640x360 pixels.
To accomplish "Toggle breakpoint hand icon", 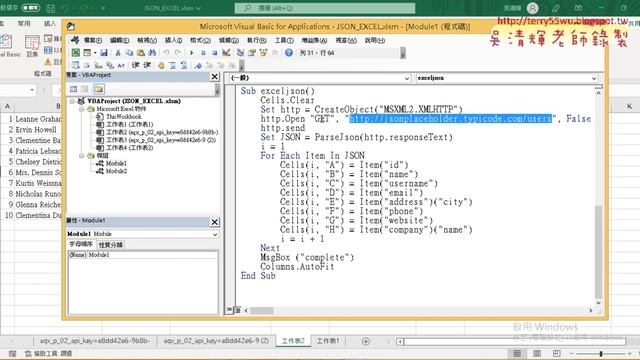I will [x=161, y=65].
